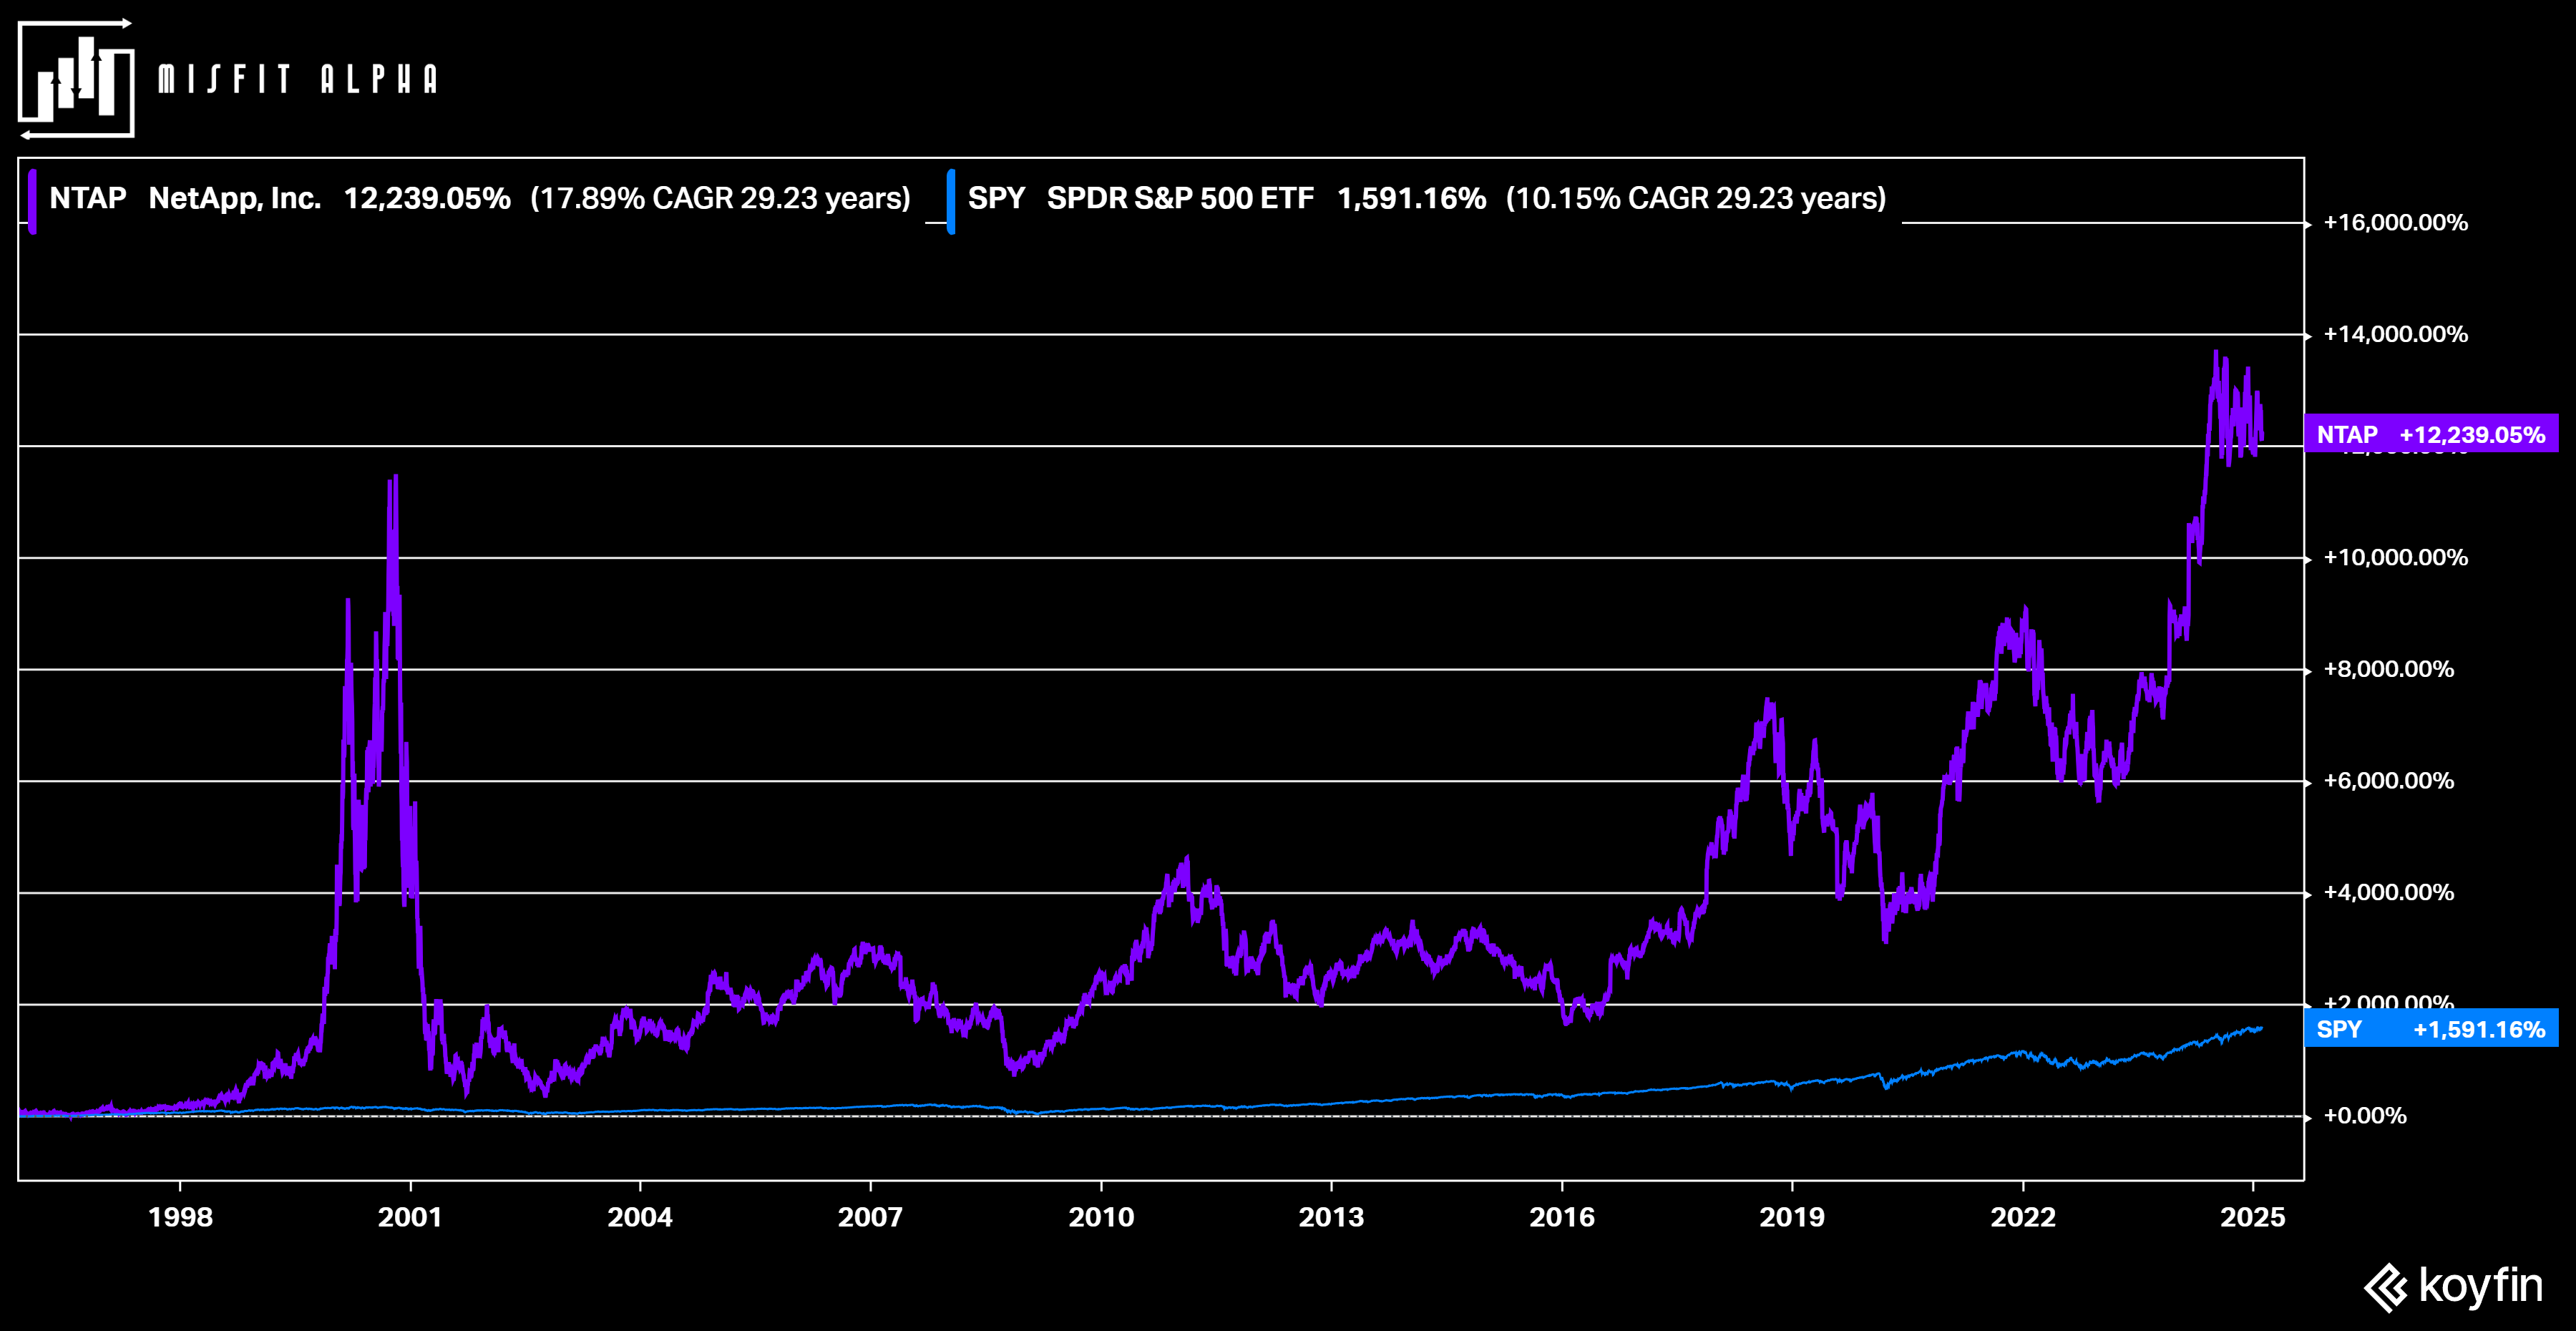Viewport: 2576px width, 1331px height.
Task: Click the 2022 x-axis label
Action: click(2023, 1217)
